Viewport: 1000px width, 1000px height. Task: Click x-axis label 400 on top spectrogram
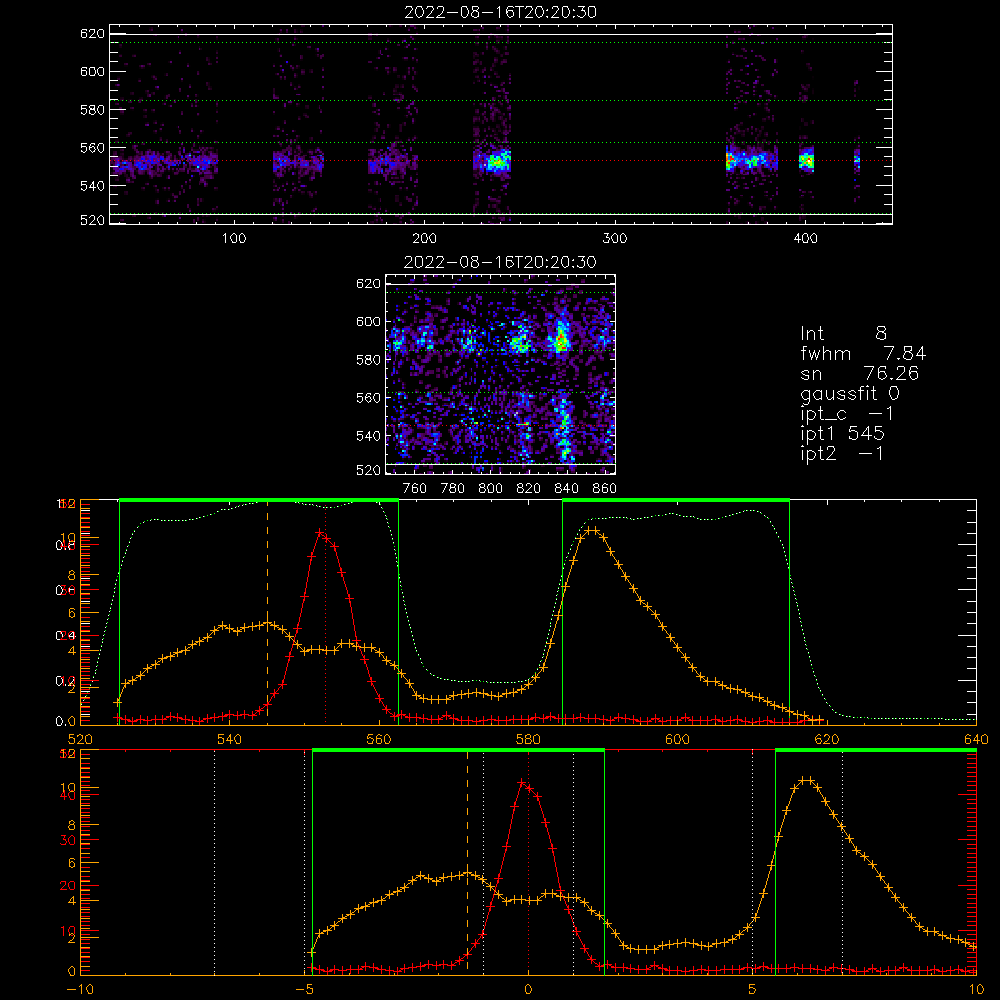pos(805,239)
